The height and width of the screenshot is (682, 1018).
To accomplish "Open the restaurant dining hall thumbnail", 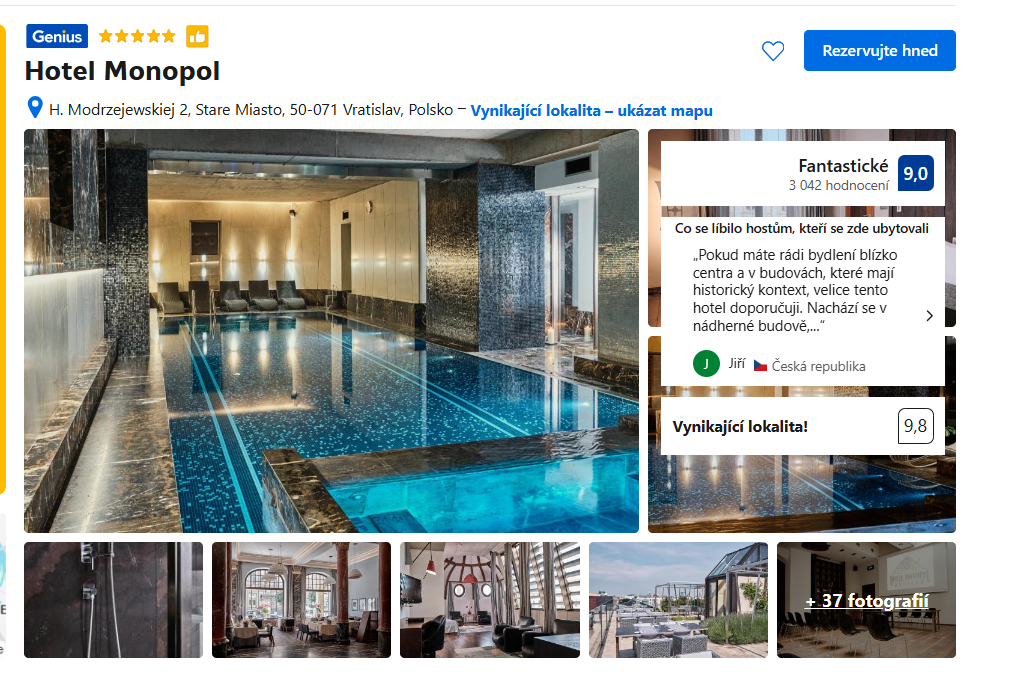I will [x=301, y=600].
